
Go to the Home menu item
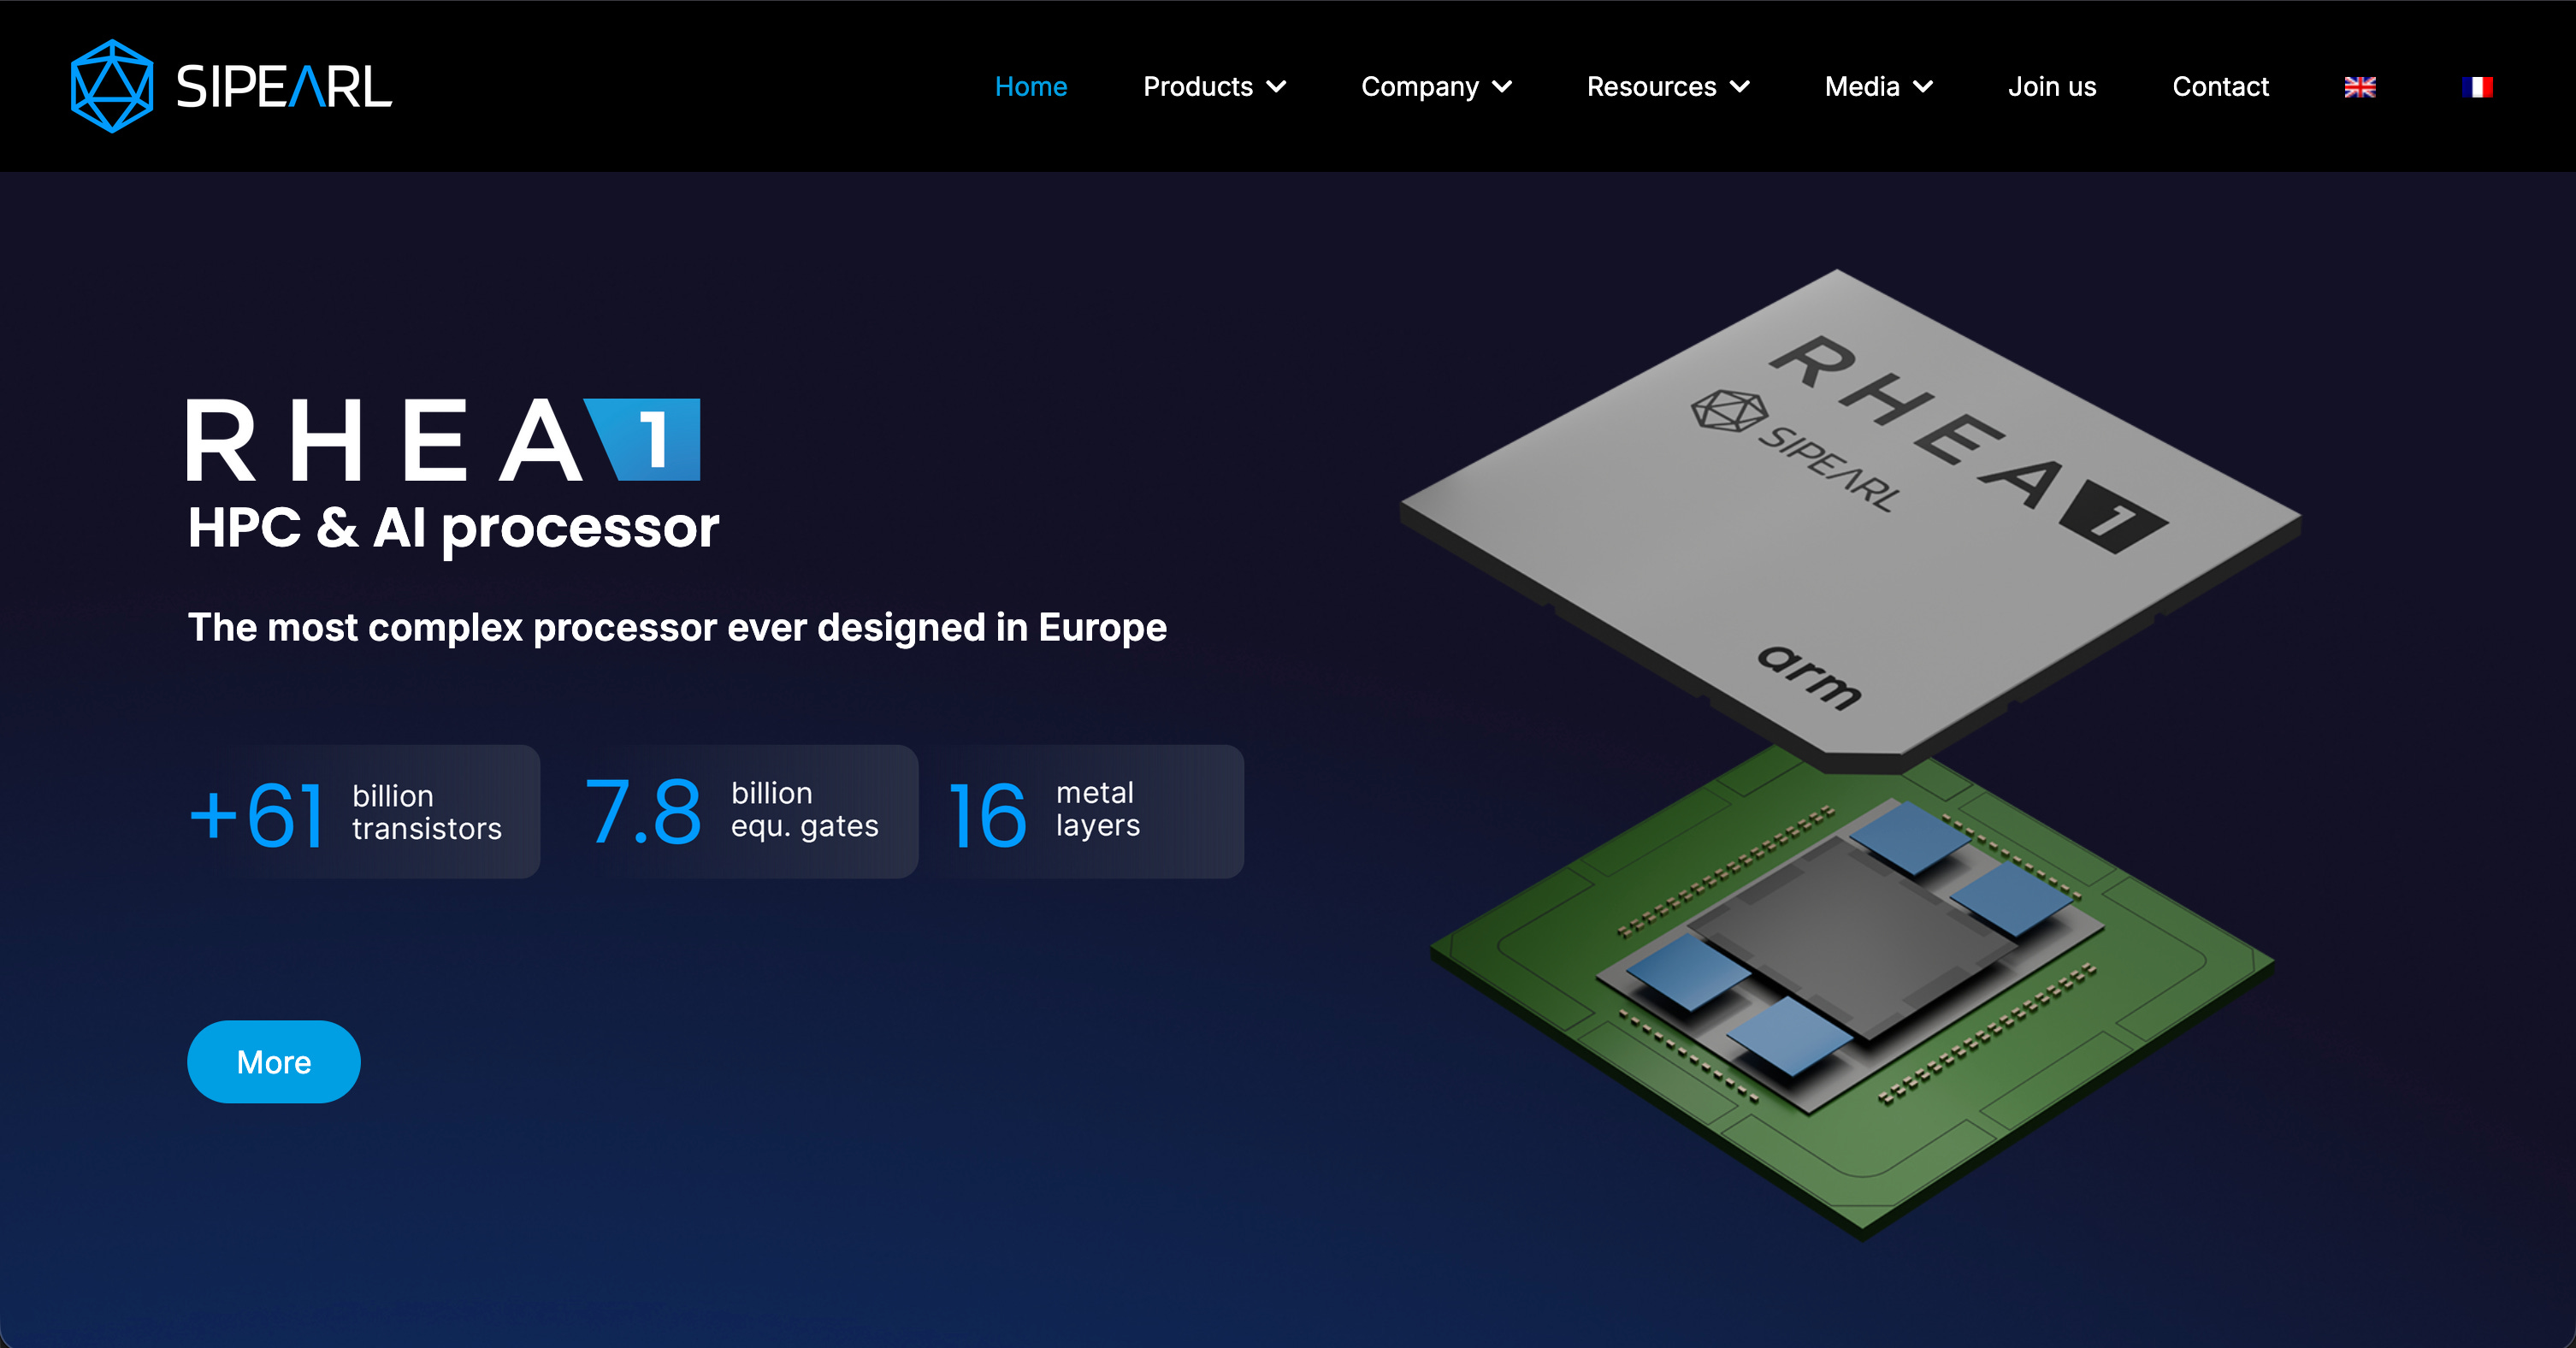pos(1031,87)
